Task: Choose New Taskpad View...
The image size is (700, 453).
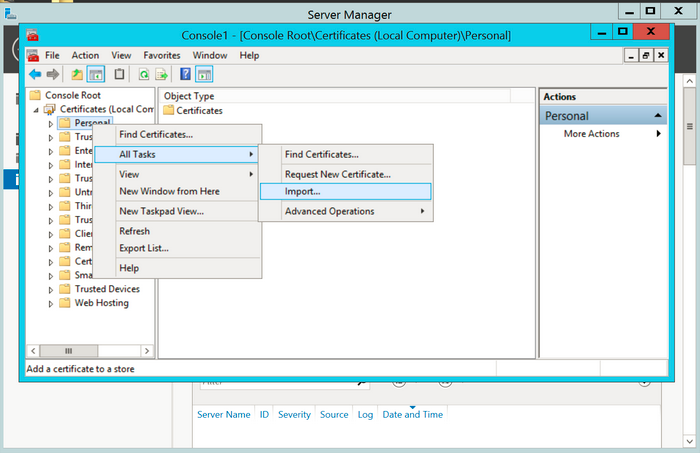Action: point(178,211)
